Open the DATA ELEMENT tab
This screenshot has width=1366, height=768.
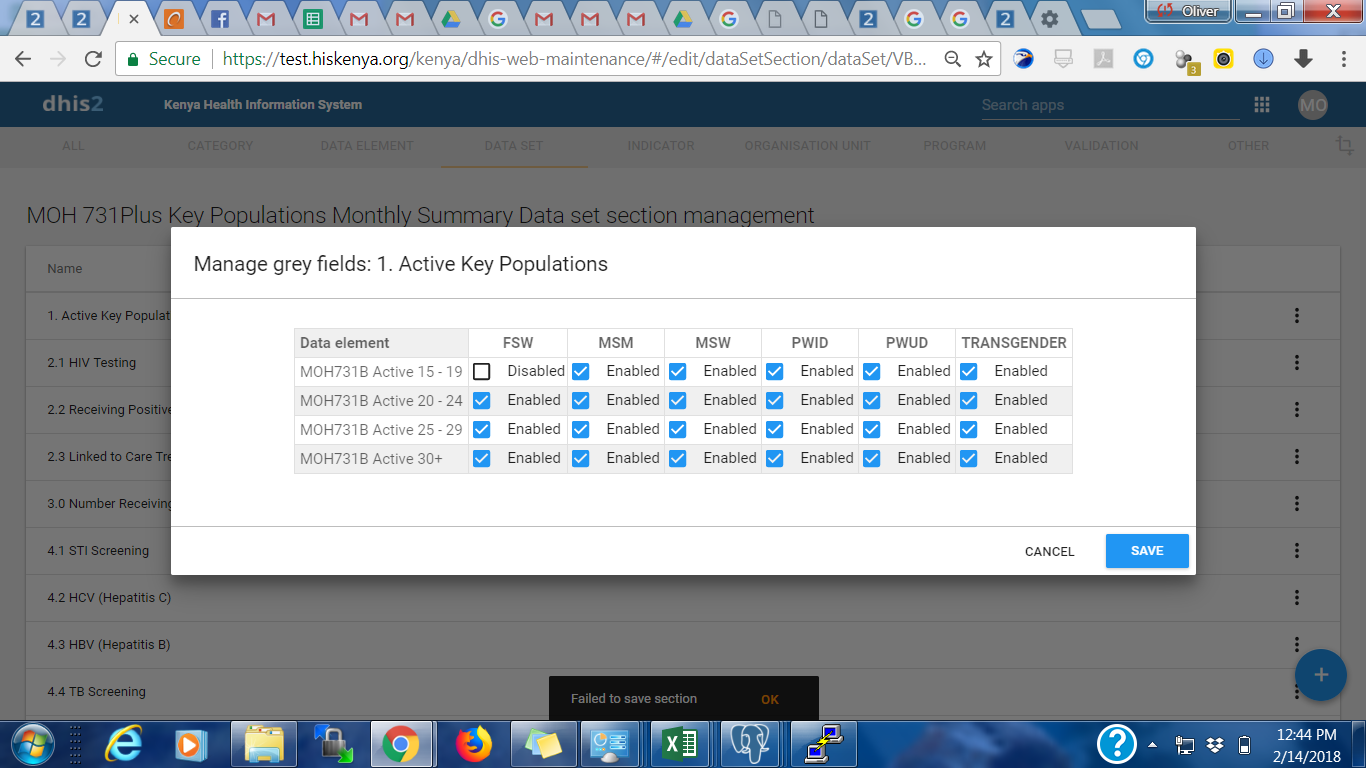pos(367,146)
